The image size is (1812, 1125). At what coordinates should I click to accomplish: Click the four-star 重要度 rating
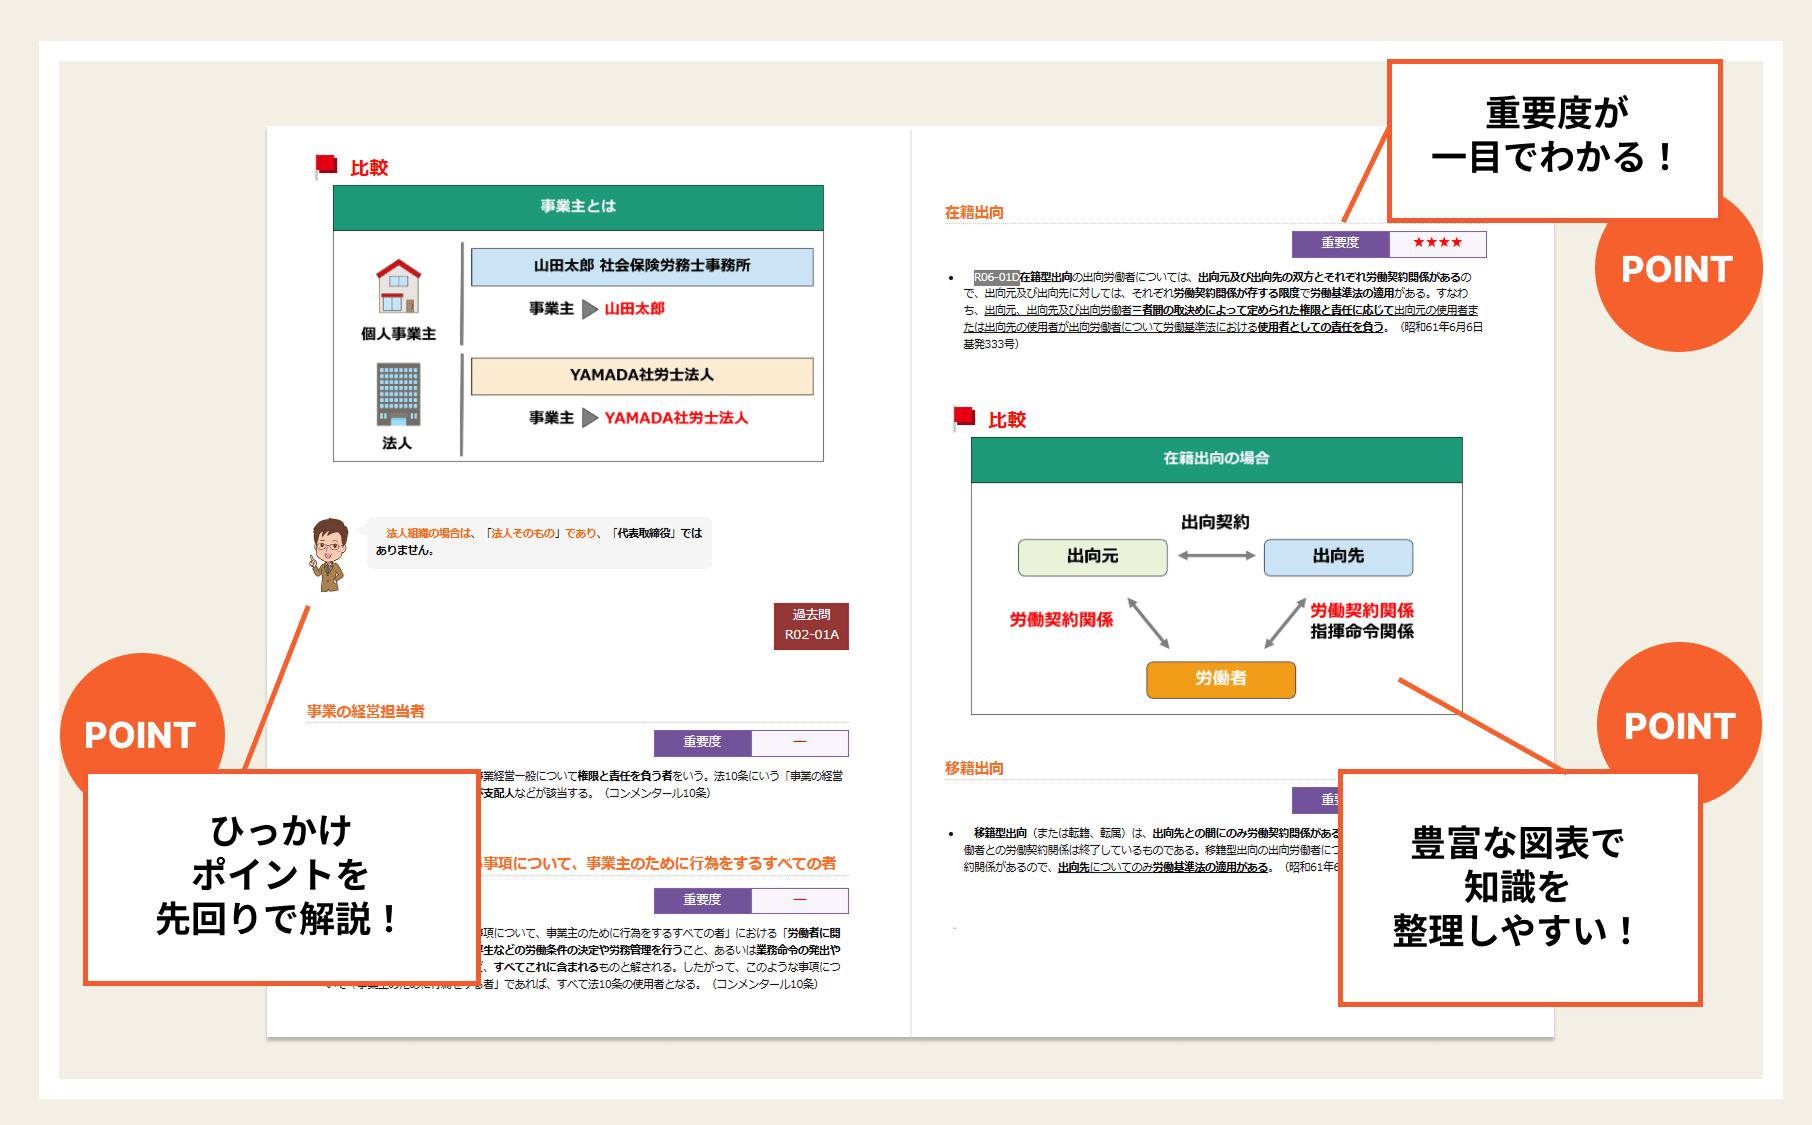[x=1437, y=243]
